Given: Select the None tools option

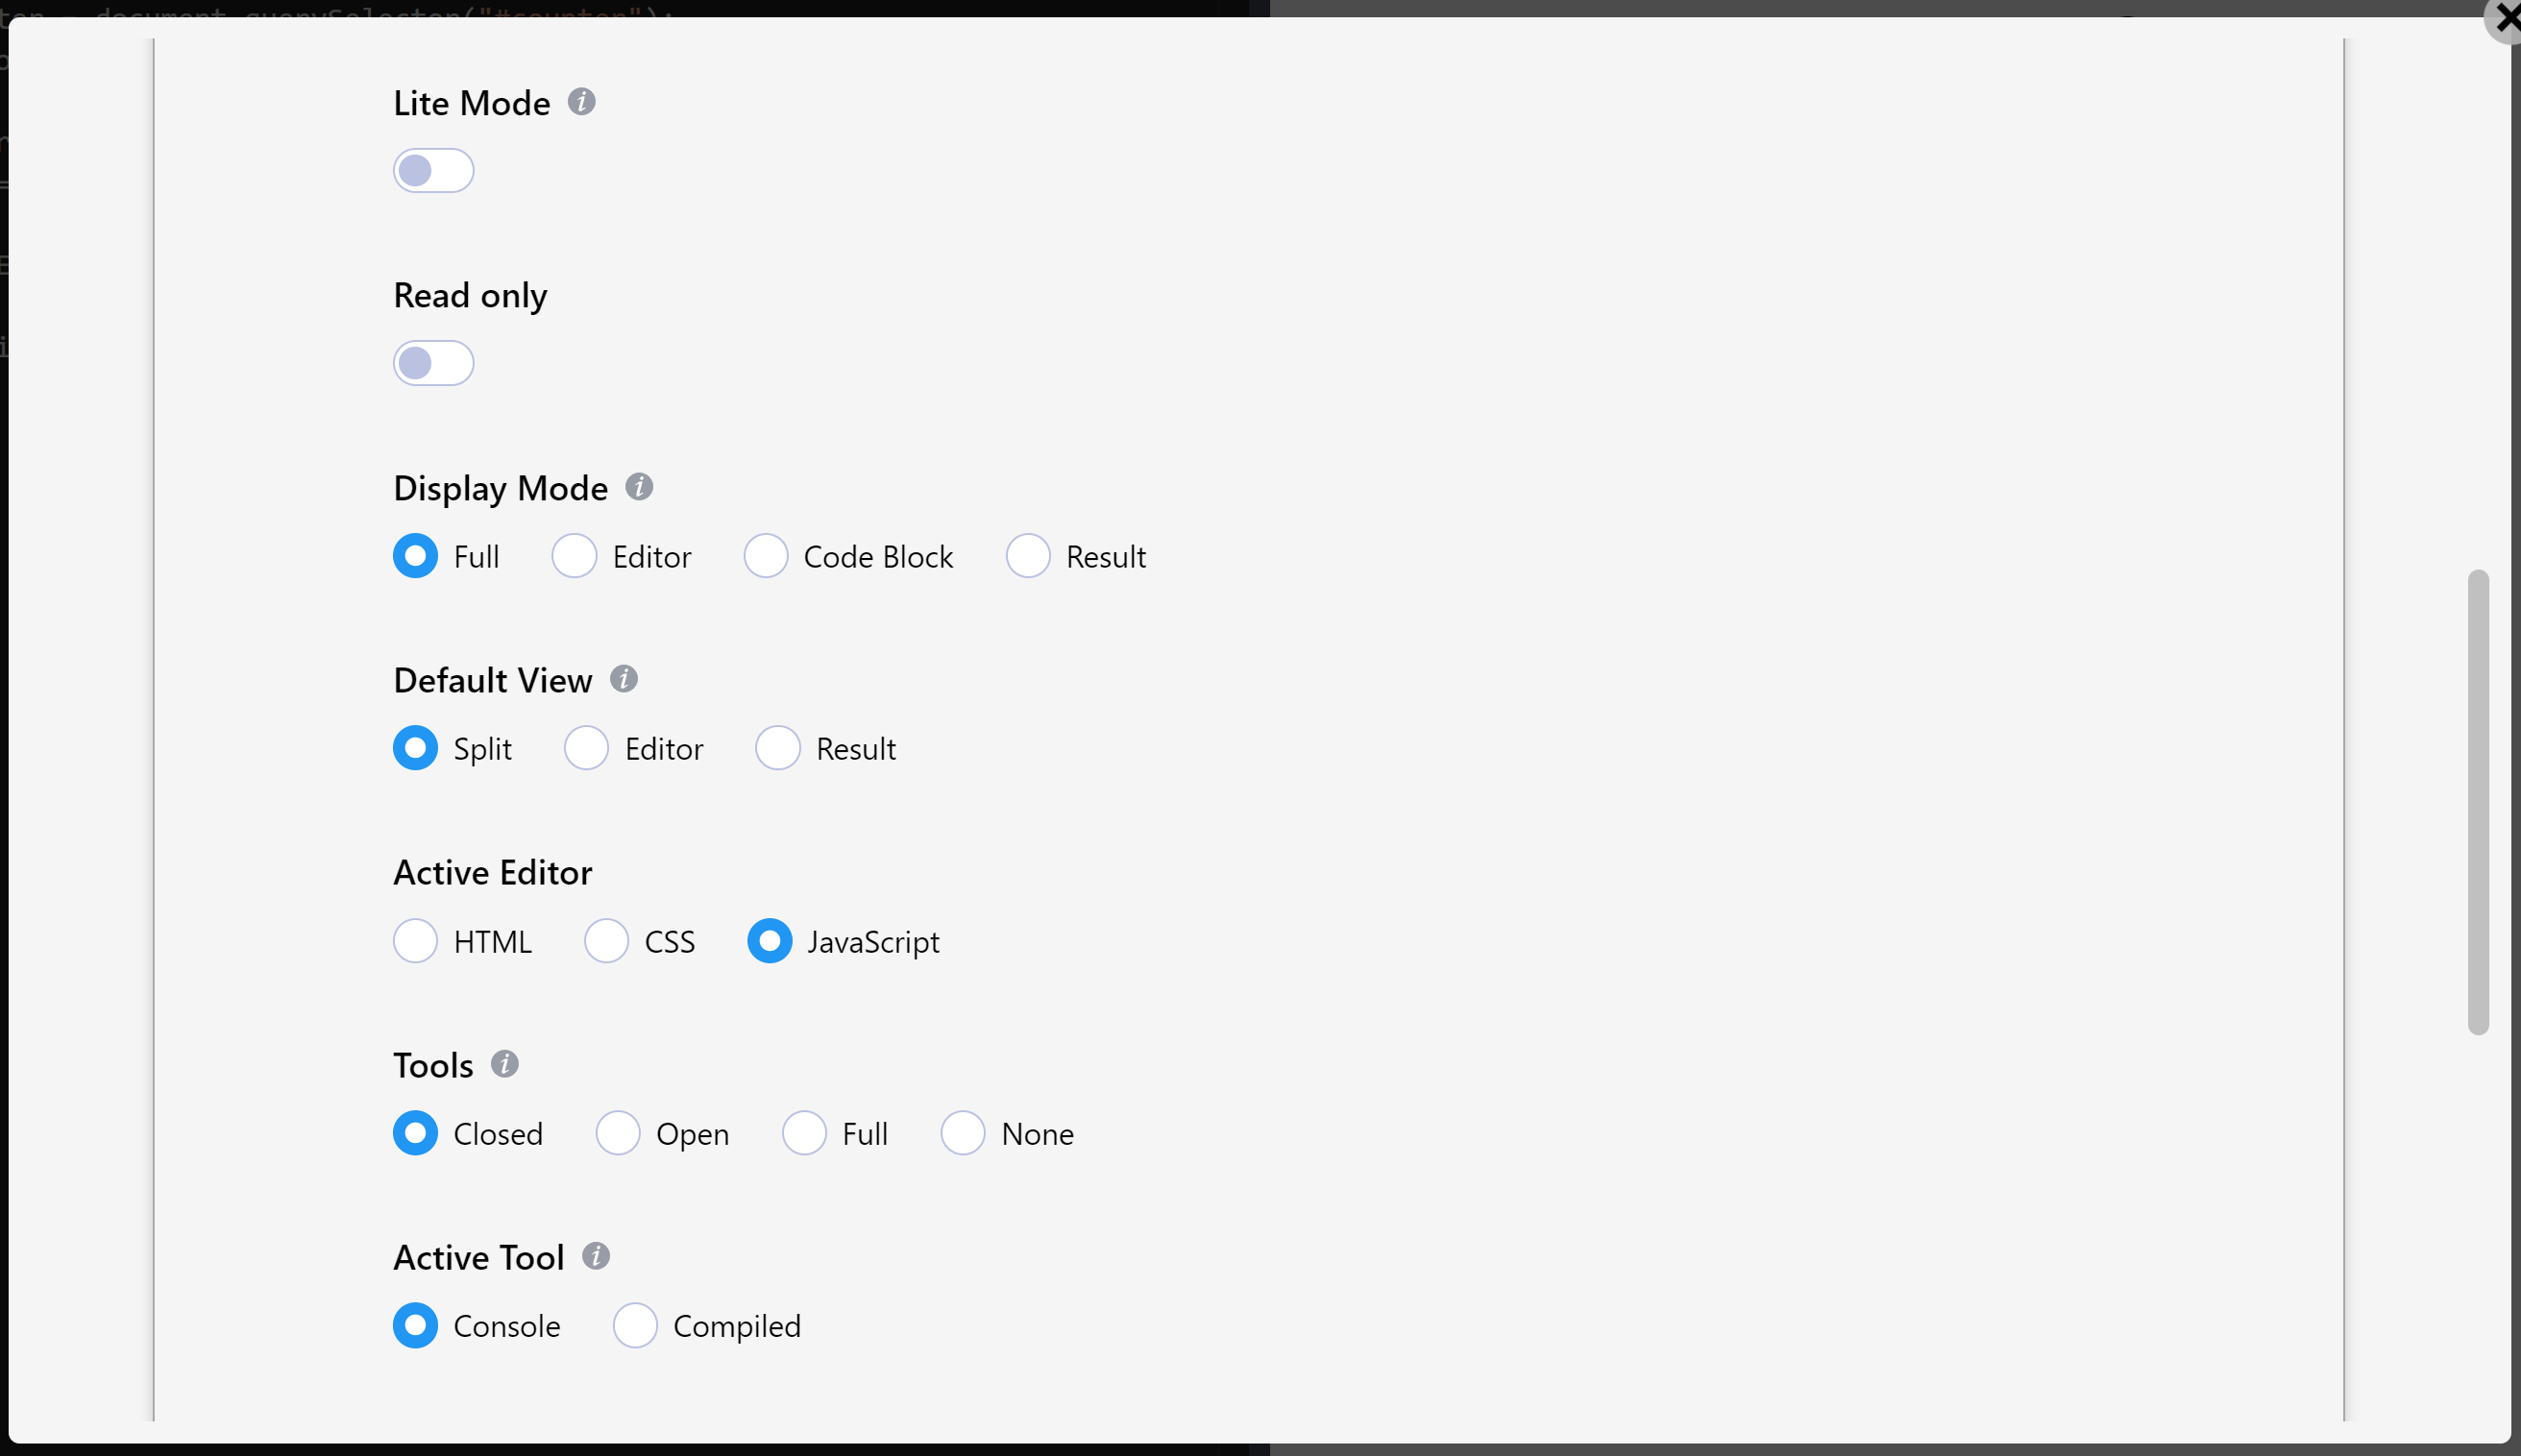Looking at the screenshot, I should click(x=963, y=1133).
